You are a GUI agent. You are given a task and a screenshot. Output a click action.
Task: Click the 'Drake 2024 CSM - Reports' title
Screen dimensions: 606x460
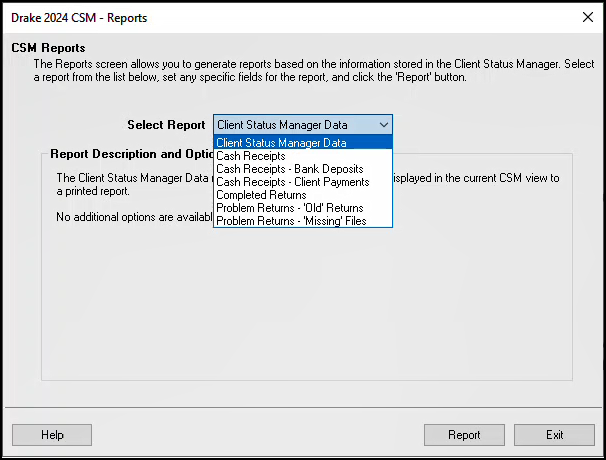79,18
